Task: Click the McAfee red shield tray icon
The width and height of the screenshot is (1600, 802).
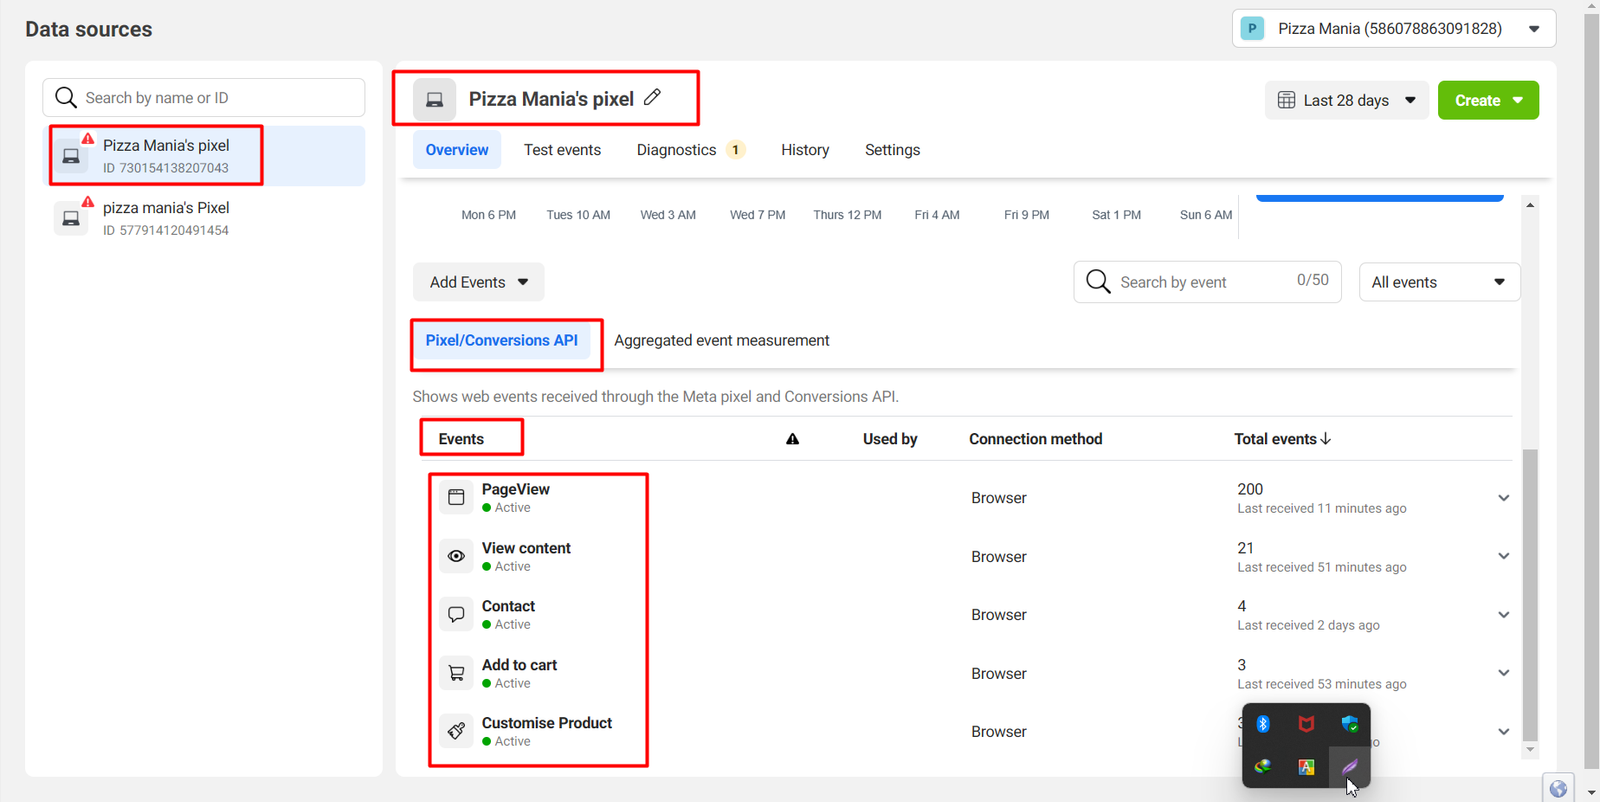Action: tap(1306, 724)
